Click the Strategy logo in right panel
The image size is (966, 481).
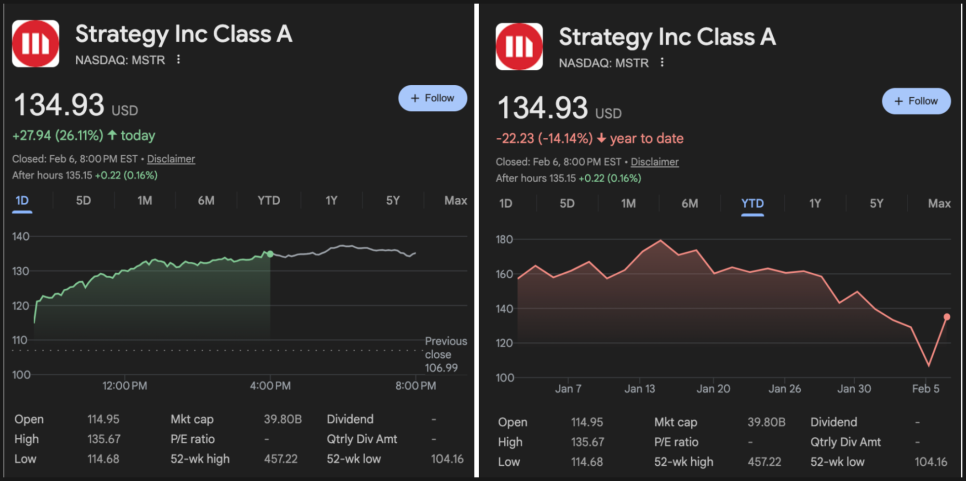[x=519, y=46]
